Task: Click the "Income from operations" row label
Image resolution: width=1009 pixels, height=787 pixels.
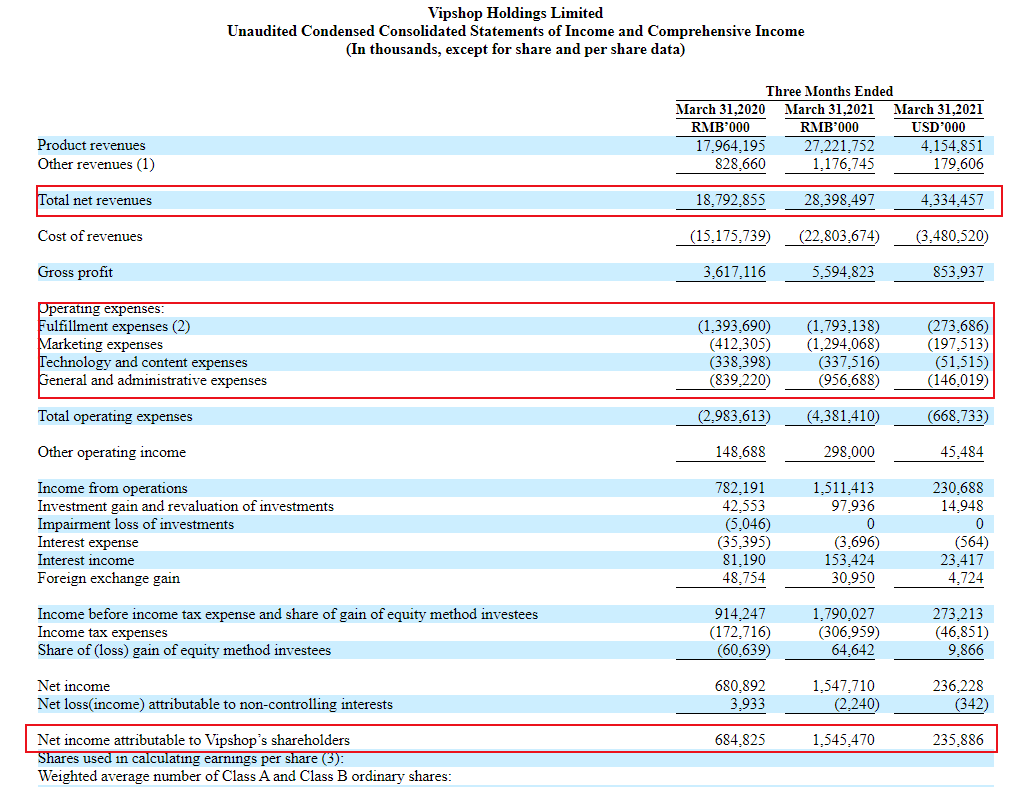Action: (x=113, y=488)
